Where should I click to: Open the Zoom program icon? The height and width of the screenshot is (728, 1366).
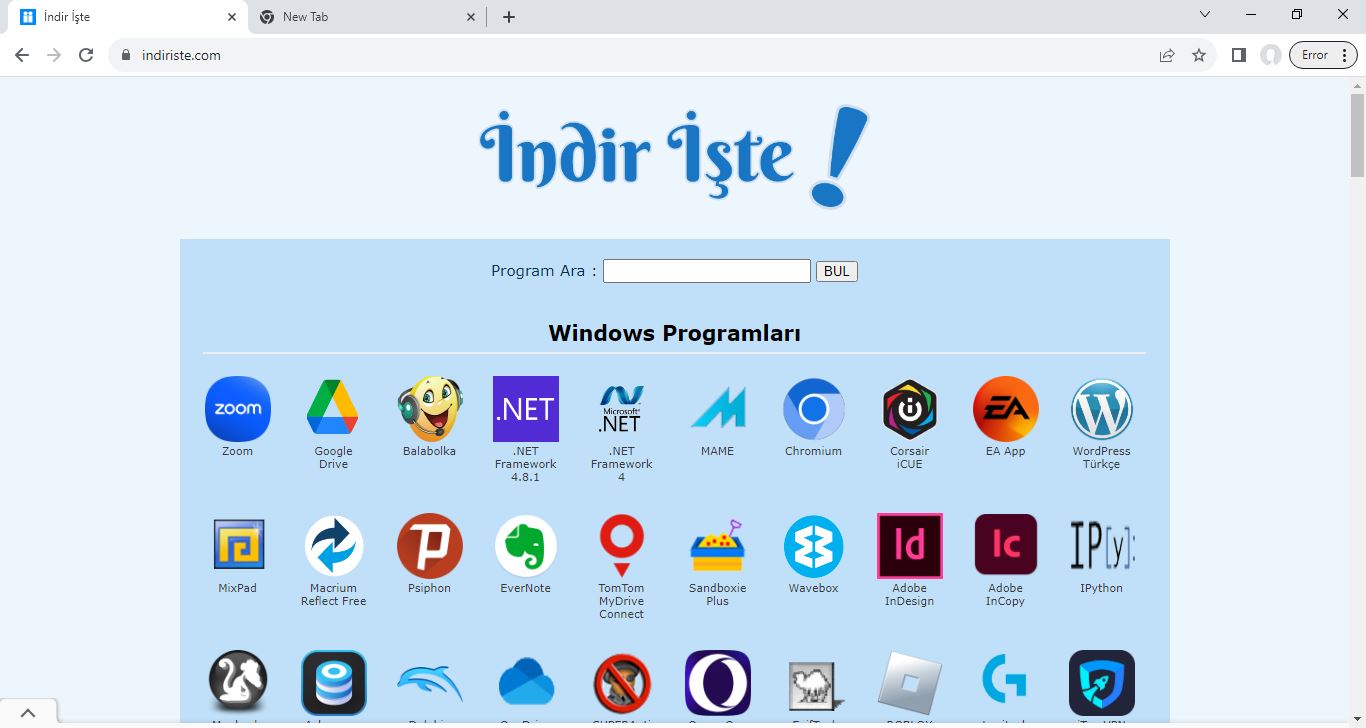pyautogui.click(x=237, y=409)
